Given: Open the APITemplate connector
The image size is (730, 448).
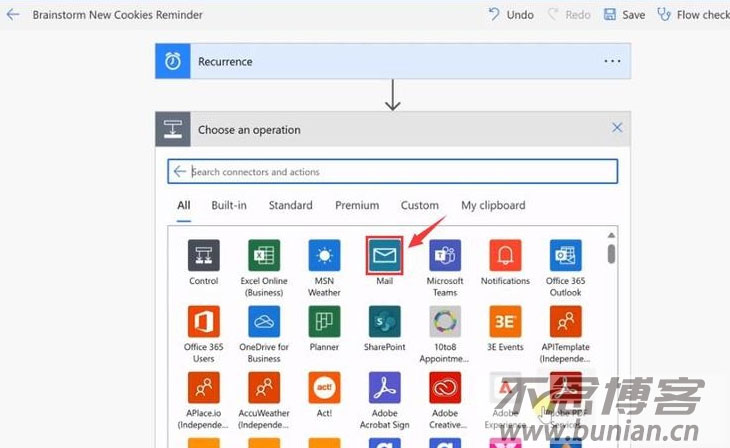Looking at the screenshot, I should coord(566,321).
